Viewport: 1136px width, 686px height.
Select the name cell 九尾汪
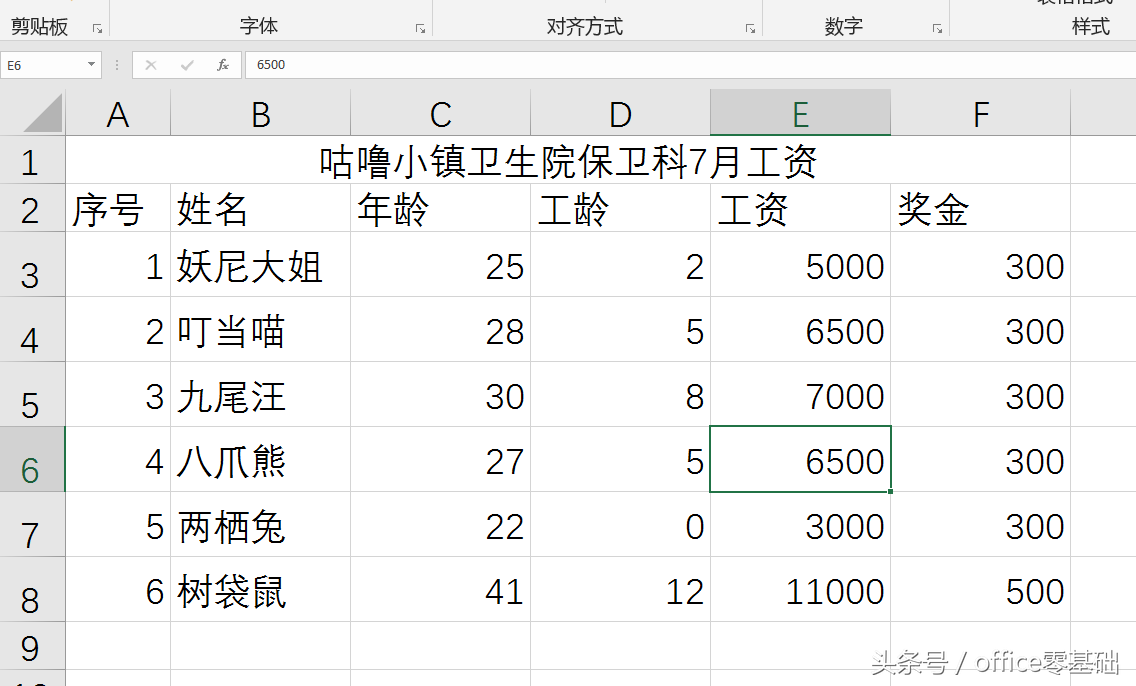click(261, 394)
